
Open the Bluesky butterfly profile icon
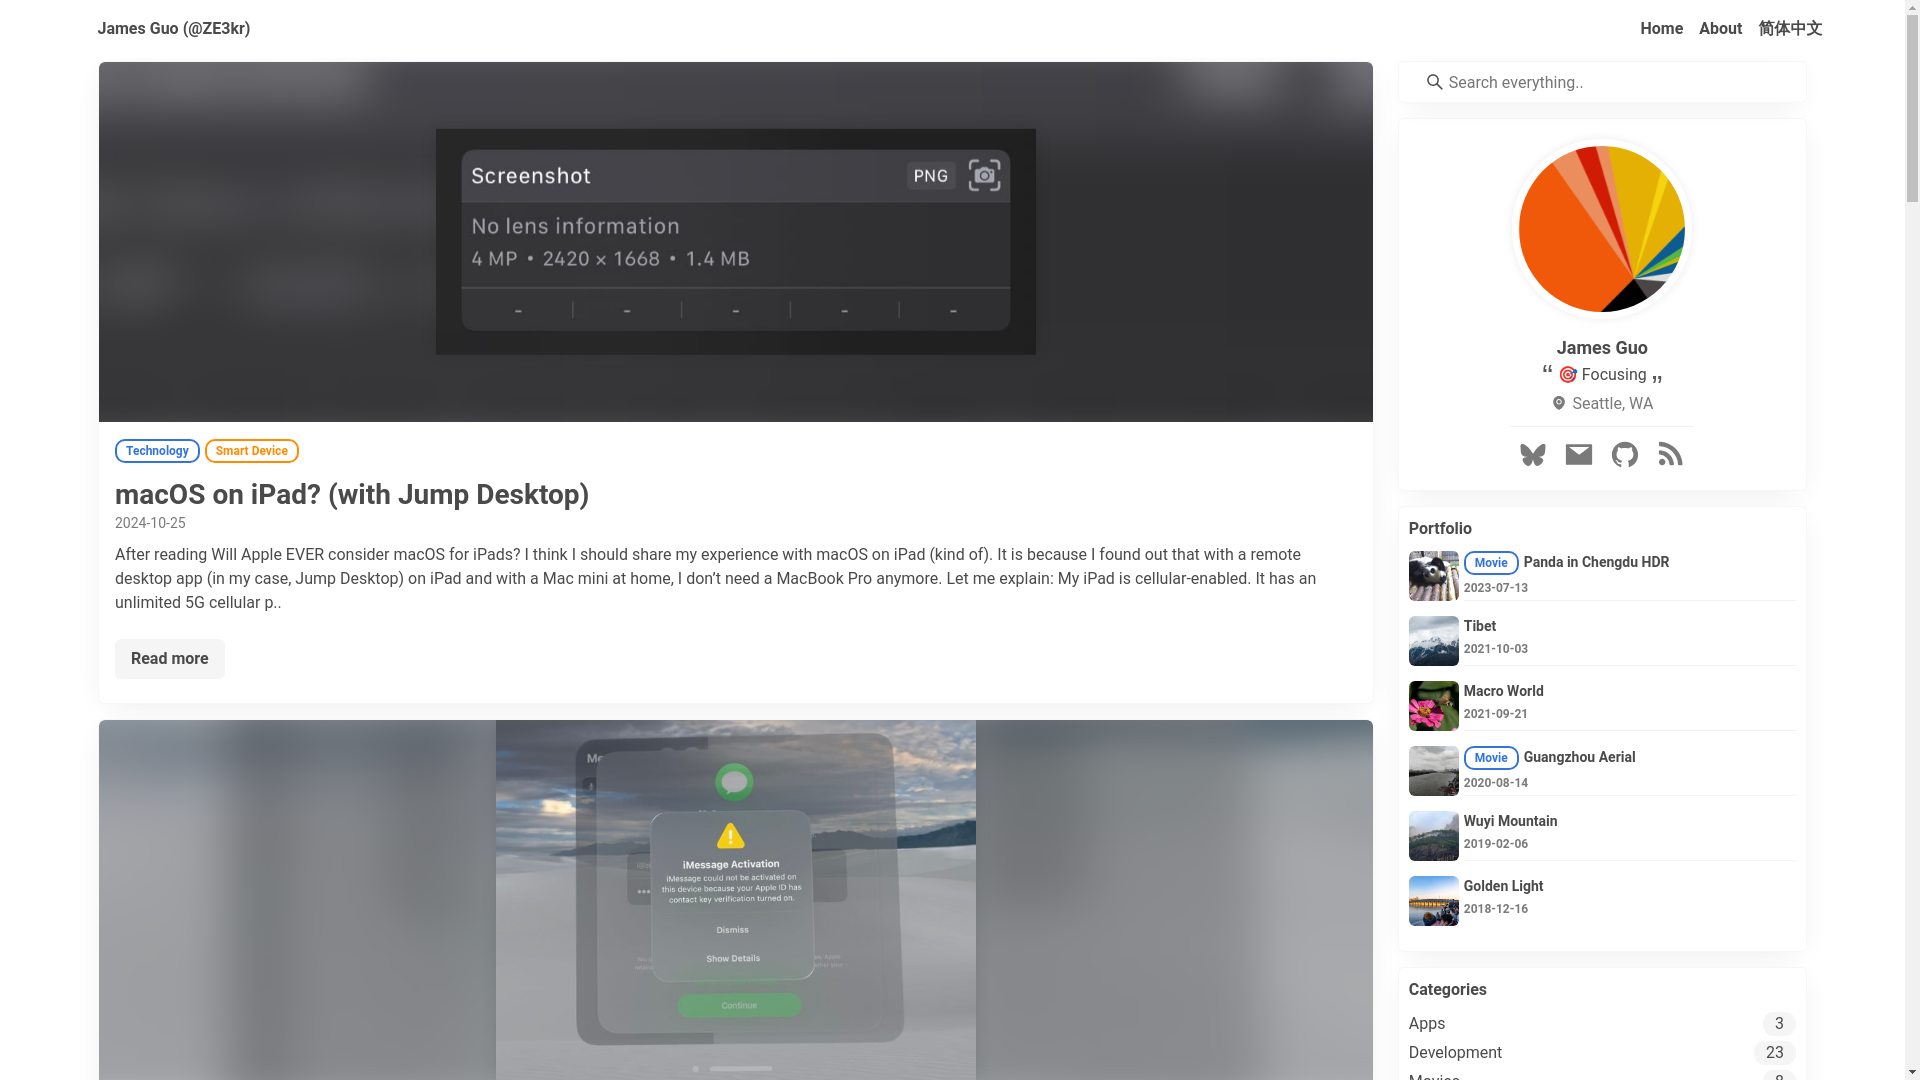point(1532,455)
